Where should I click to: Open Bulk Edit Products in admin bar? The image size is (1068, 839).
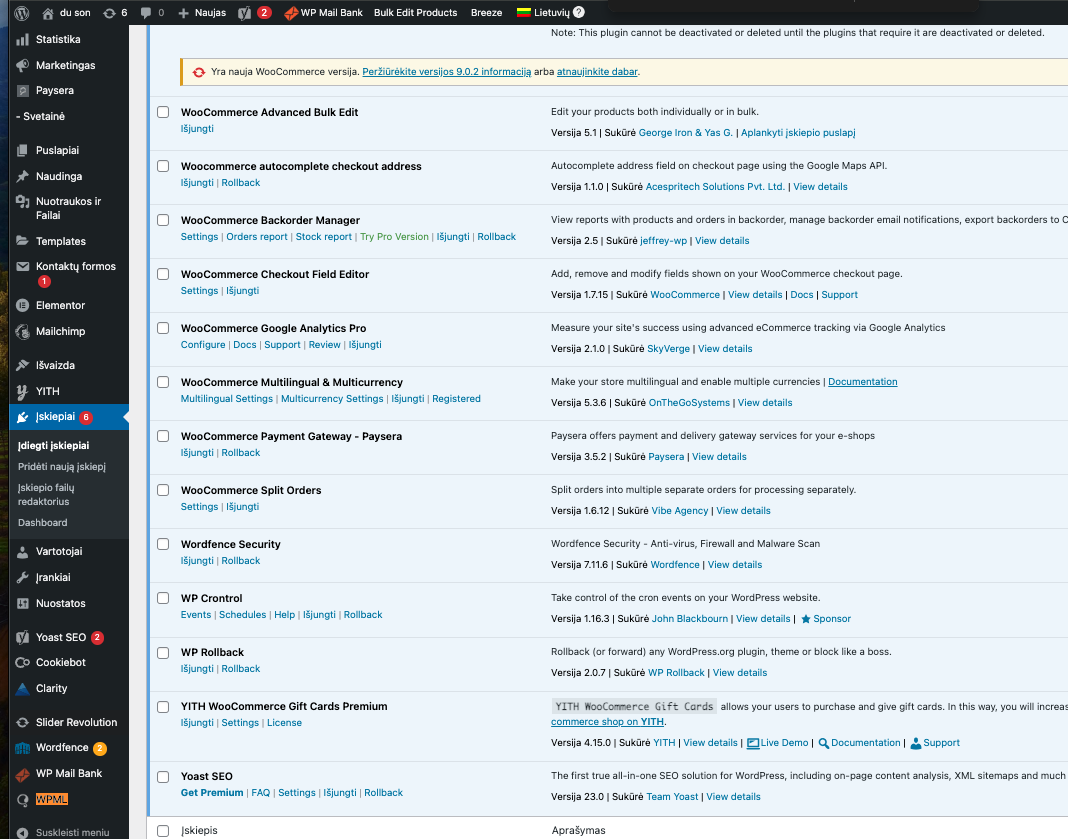click(x=415, y=12)
